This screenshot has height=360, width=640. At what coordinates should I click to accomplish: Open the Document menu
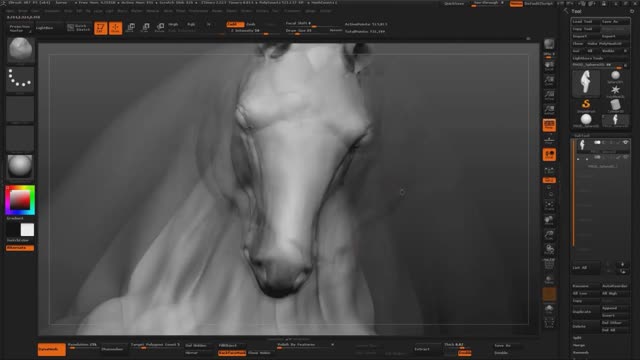pos(52,11)
